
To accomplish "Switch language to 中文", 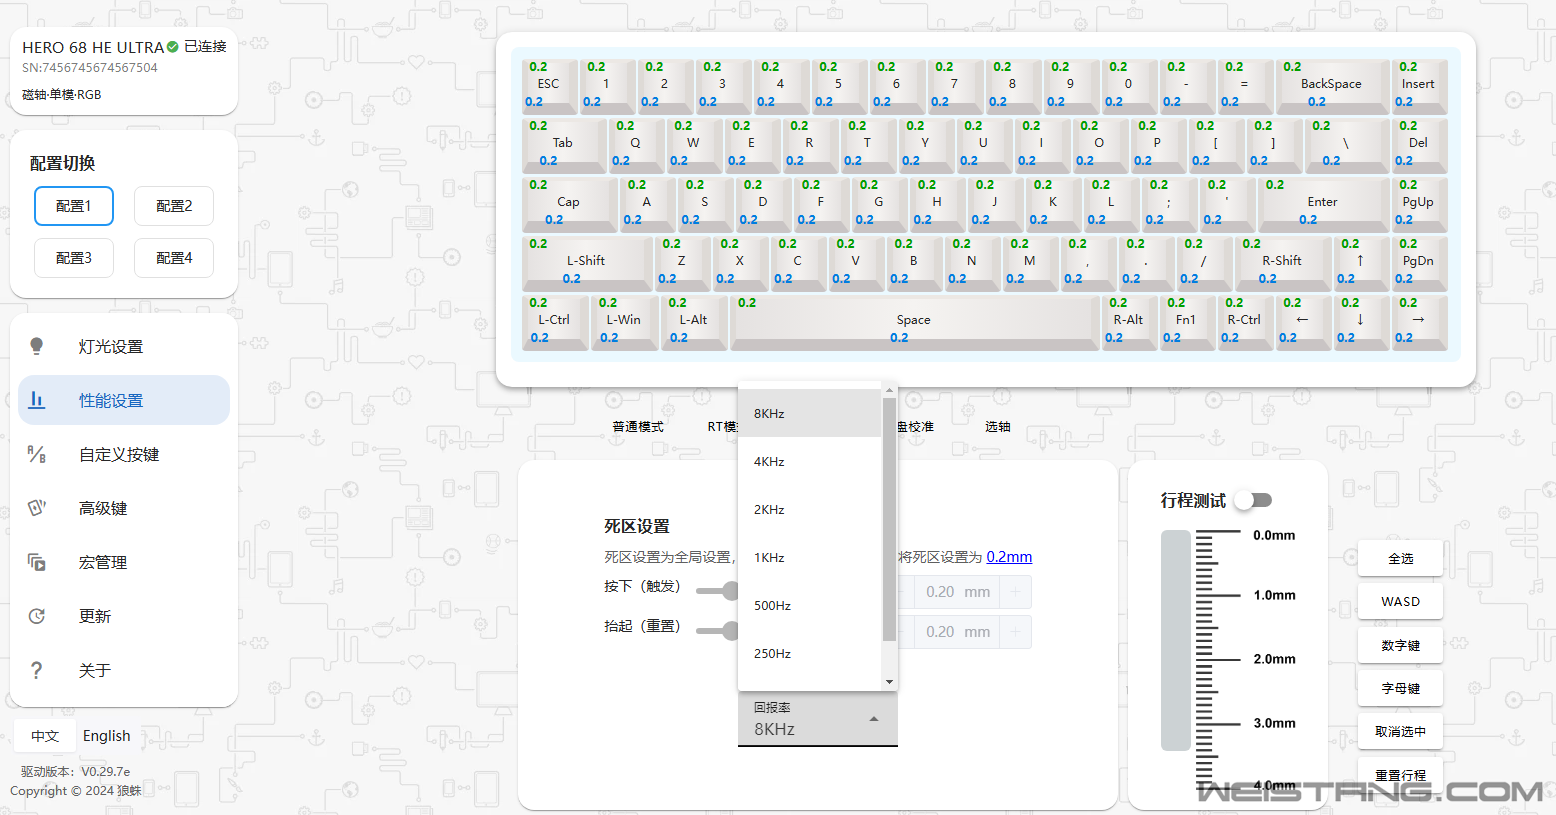I will click(x=45, y=736).
